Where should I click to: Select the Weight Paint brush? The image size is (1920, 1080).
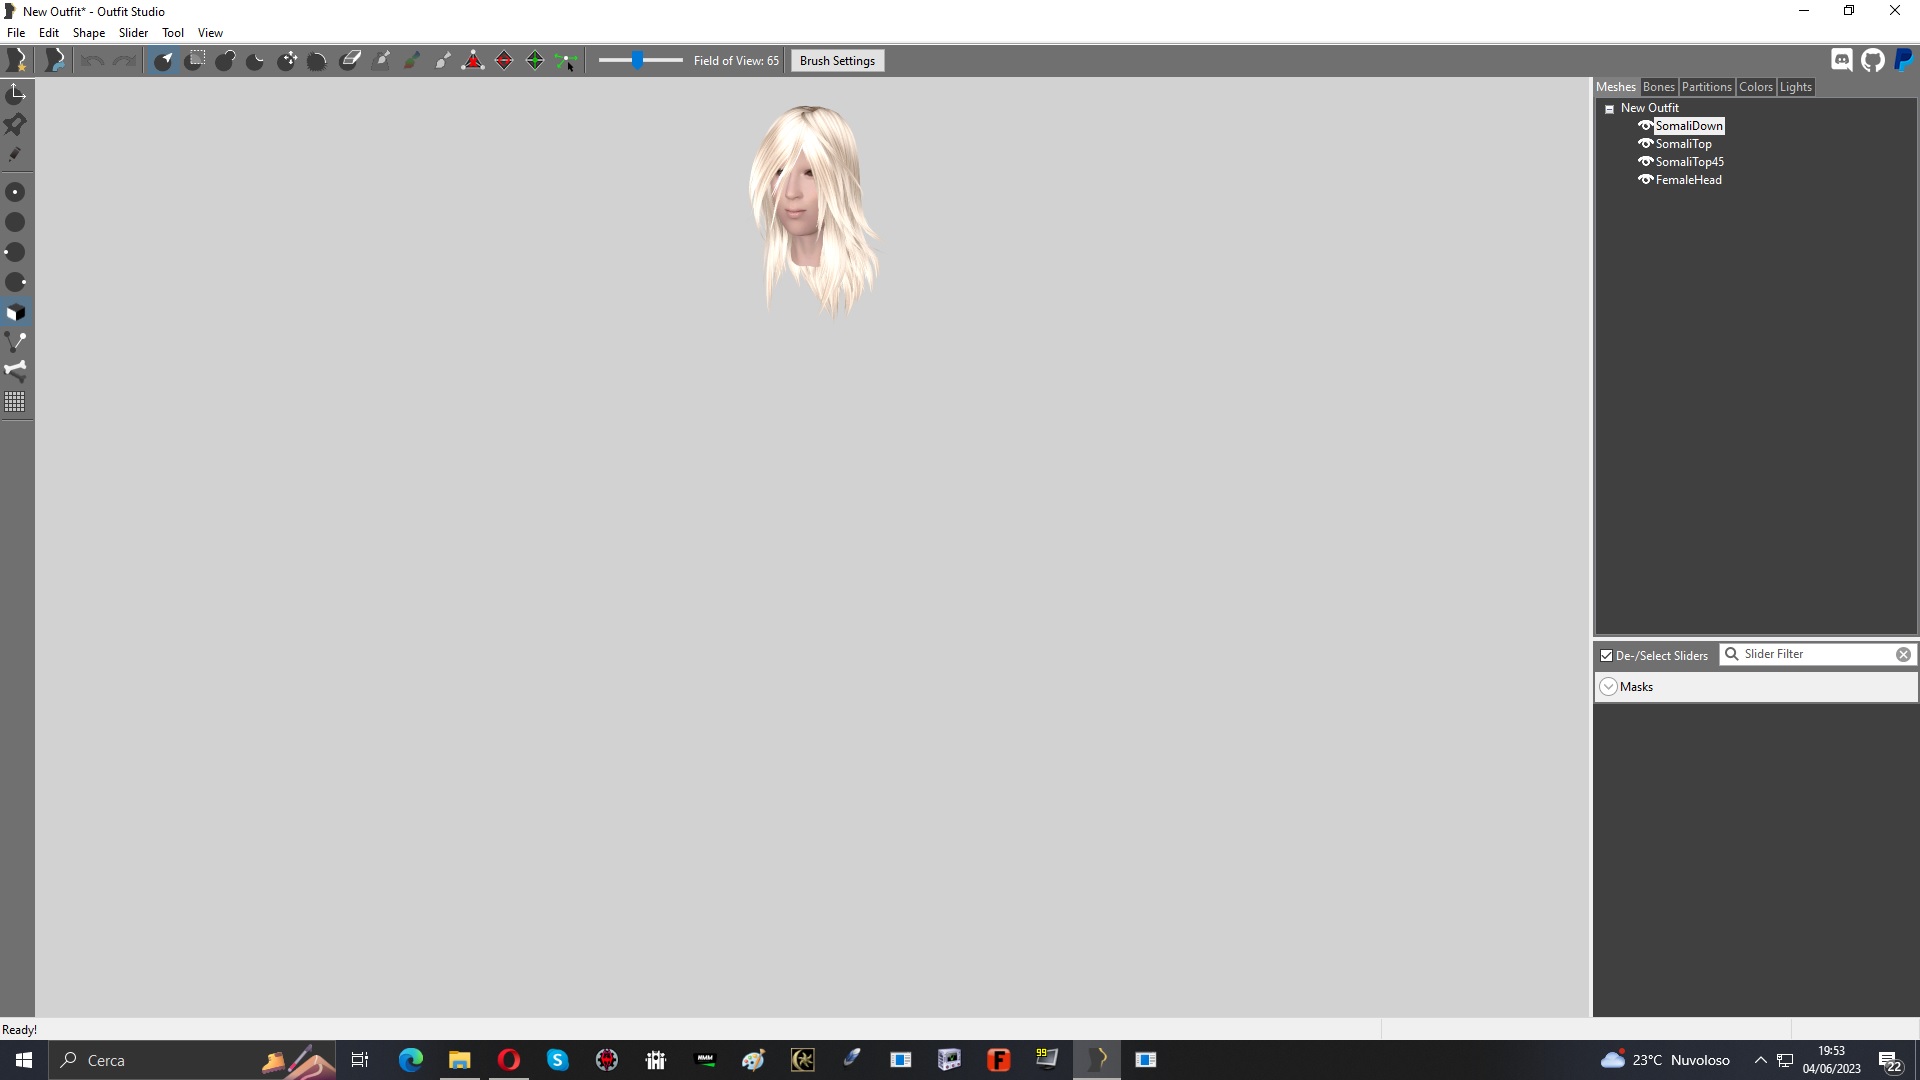tap(381, 61)
